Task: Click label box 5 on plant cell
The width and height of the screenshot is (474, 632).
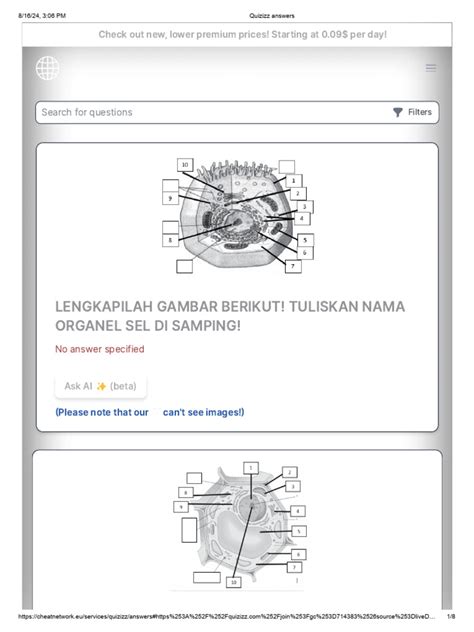Action: tap(299, 531)
